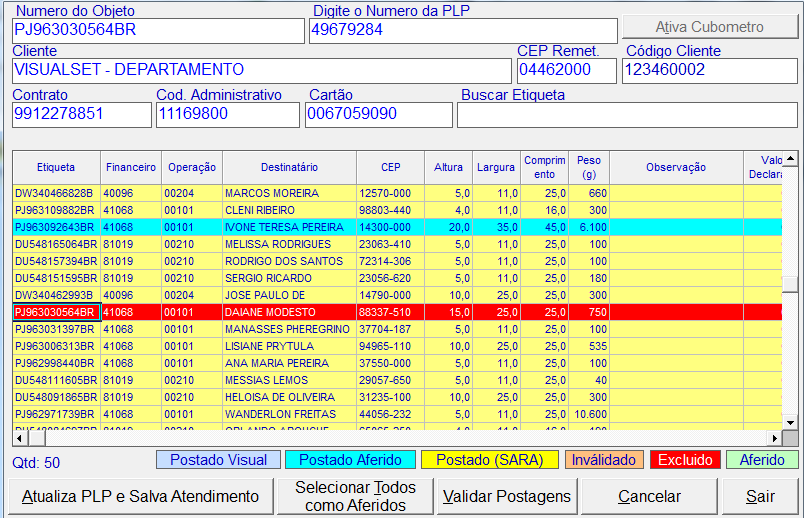
Task: Click destinatário MANASSES PHEREGRINO
Action: [287, 329]
